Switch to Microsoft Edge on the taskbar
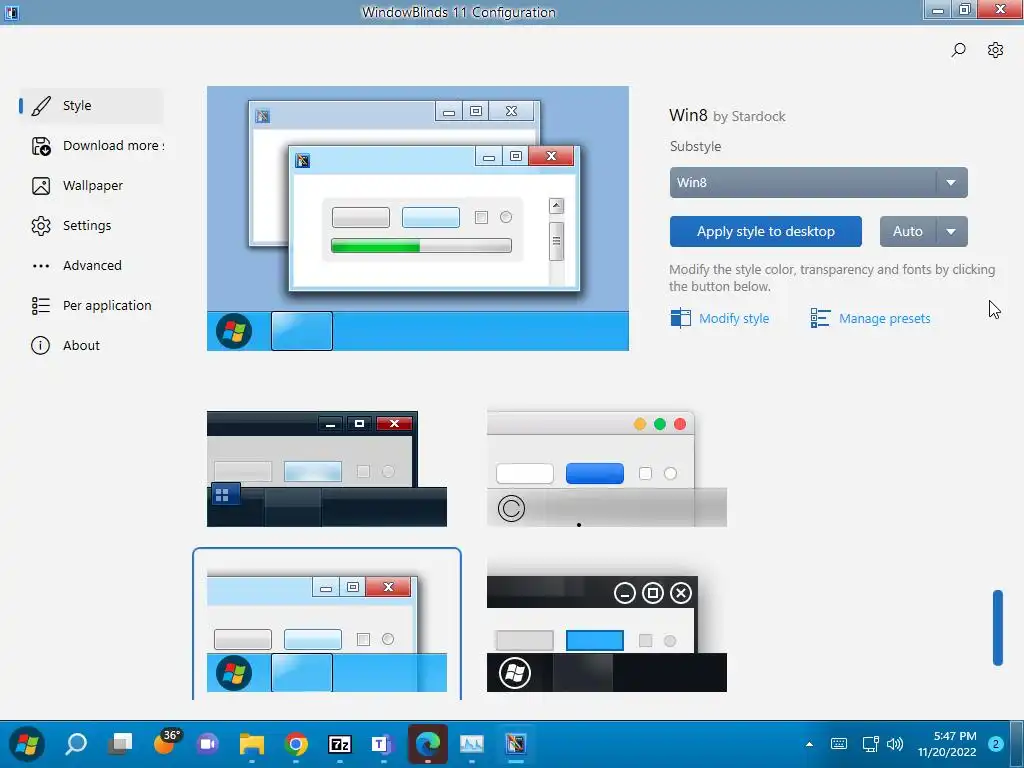The image size is (1024, 768). click(x=428, y=744)
